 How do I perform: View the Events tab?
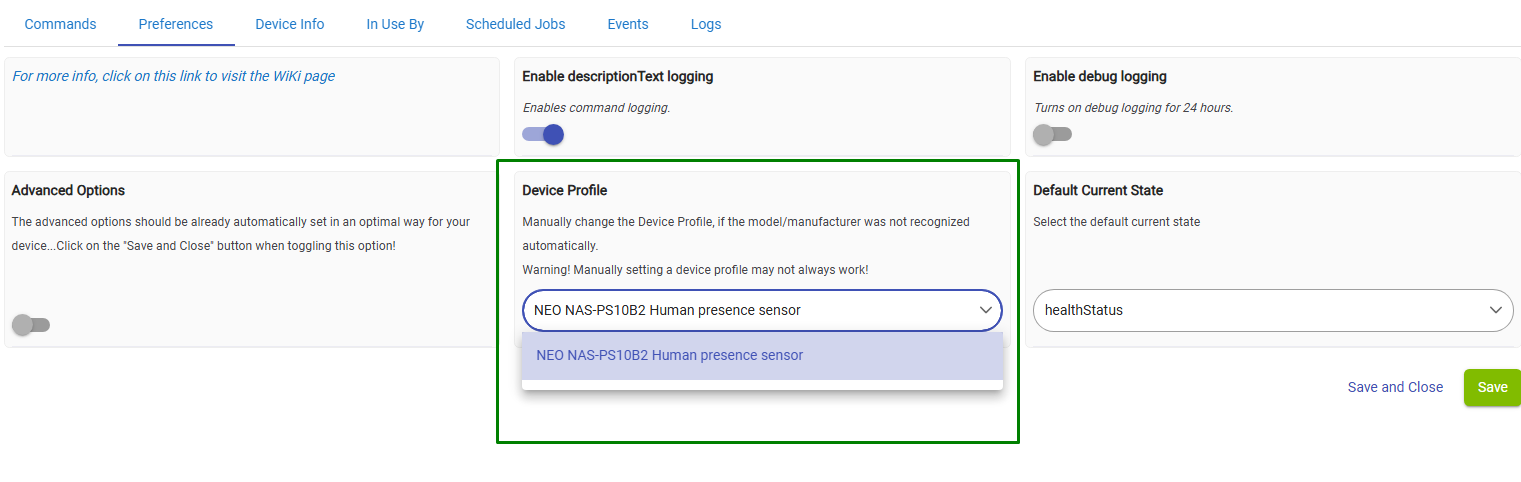click(627, 24)
